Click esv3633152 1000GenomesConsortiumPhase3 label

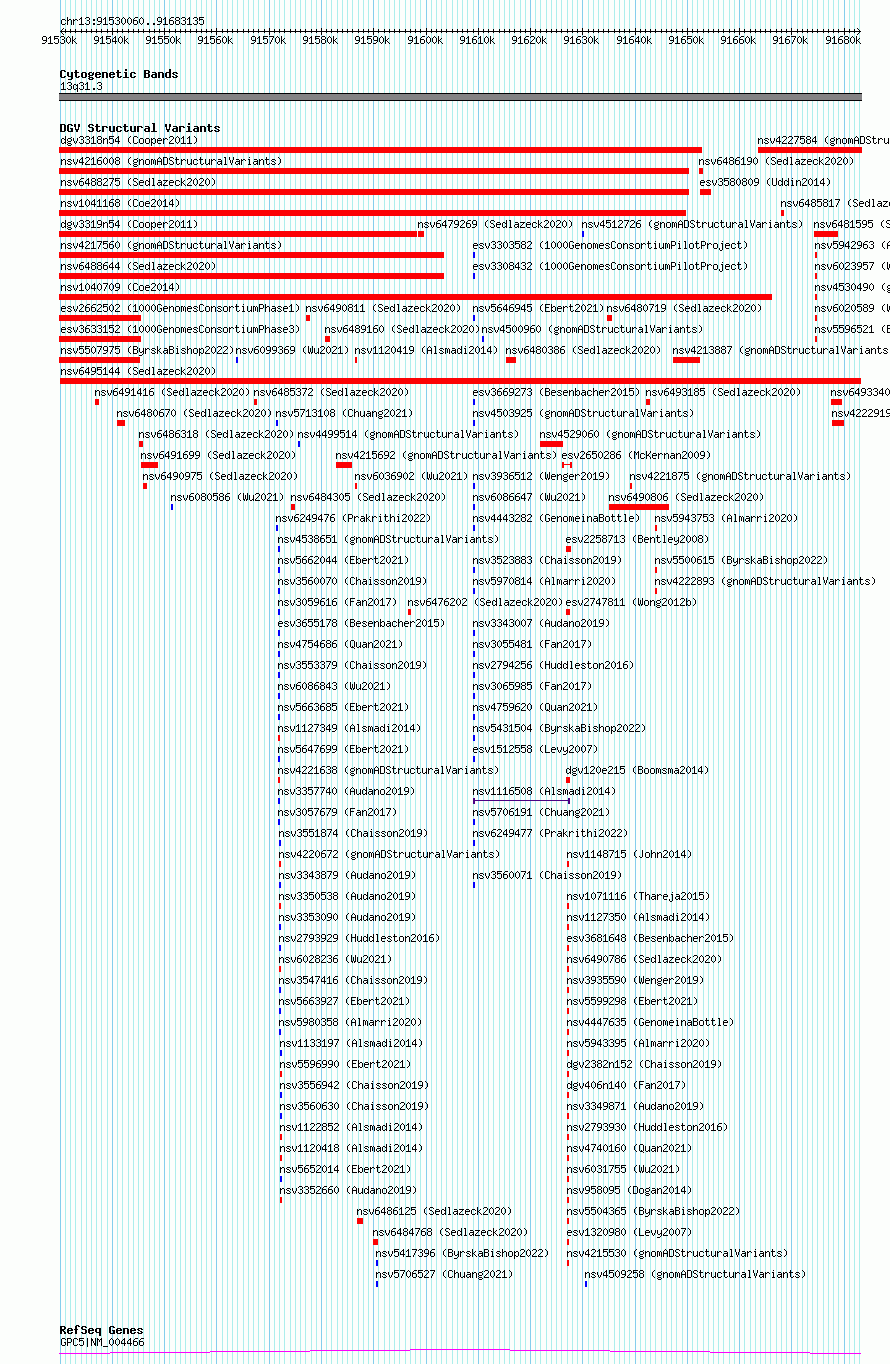tap(180, 329)
